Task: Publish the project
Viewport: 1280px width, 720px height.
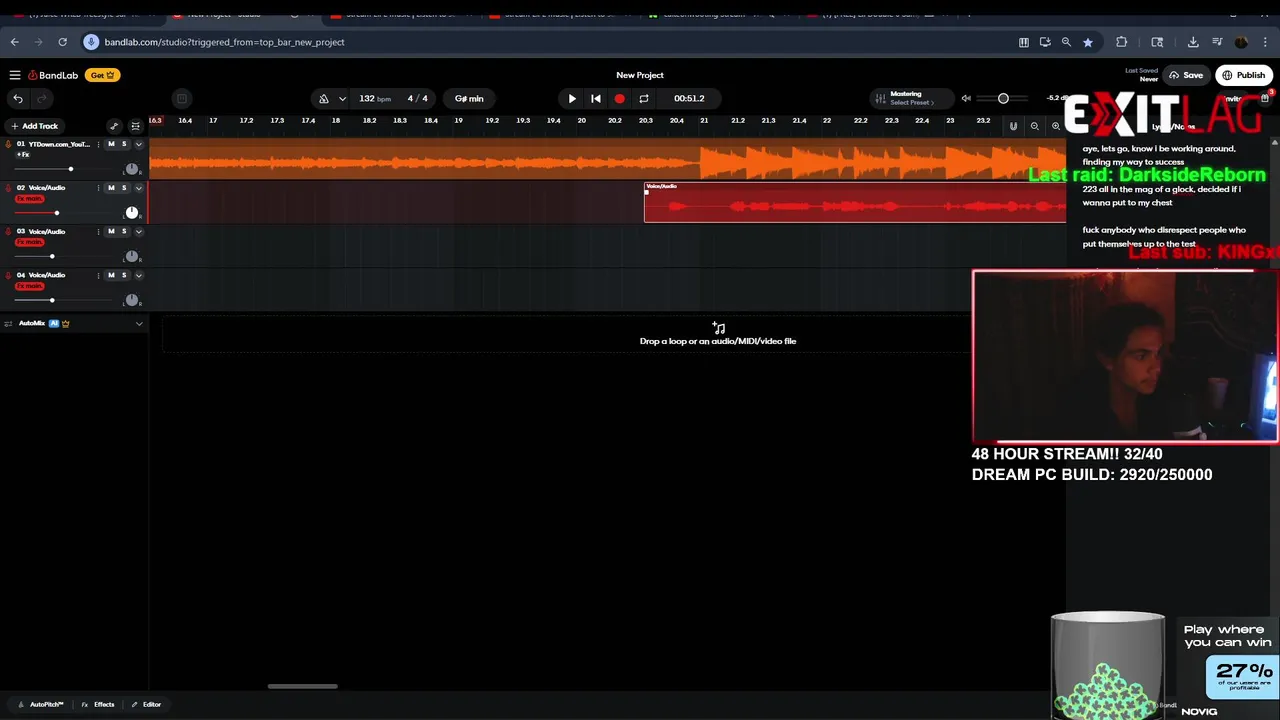Action: (x=1244, y=75)
